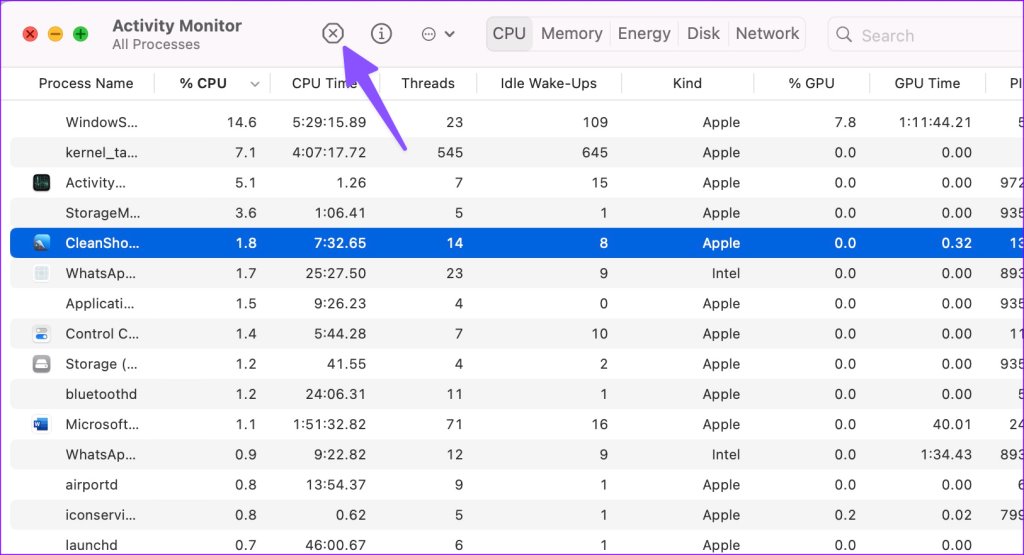
Task: Click the Microsoft Word process icon
Action: pos(42,424)
